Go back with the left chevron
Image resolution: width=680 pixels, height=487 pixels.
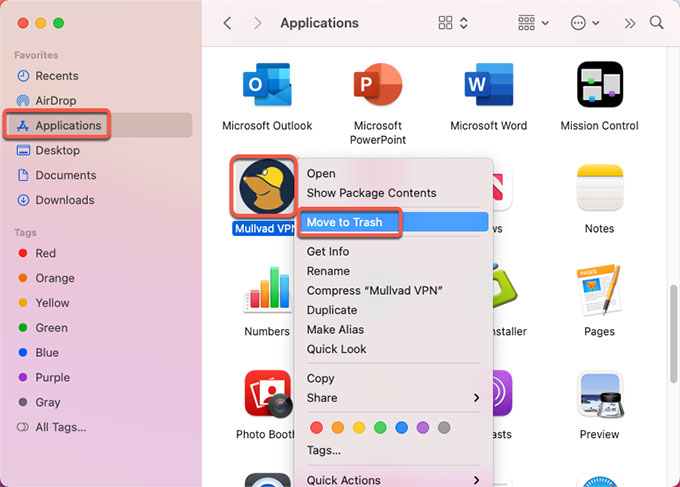coord(227,23)
